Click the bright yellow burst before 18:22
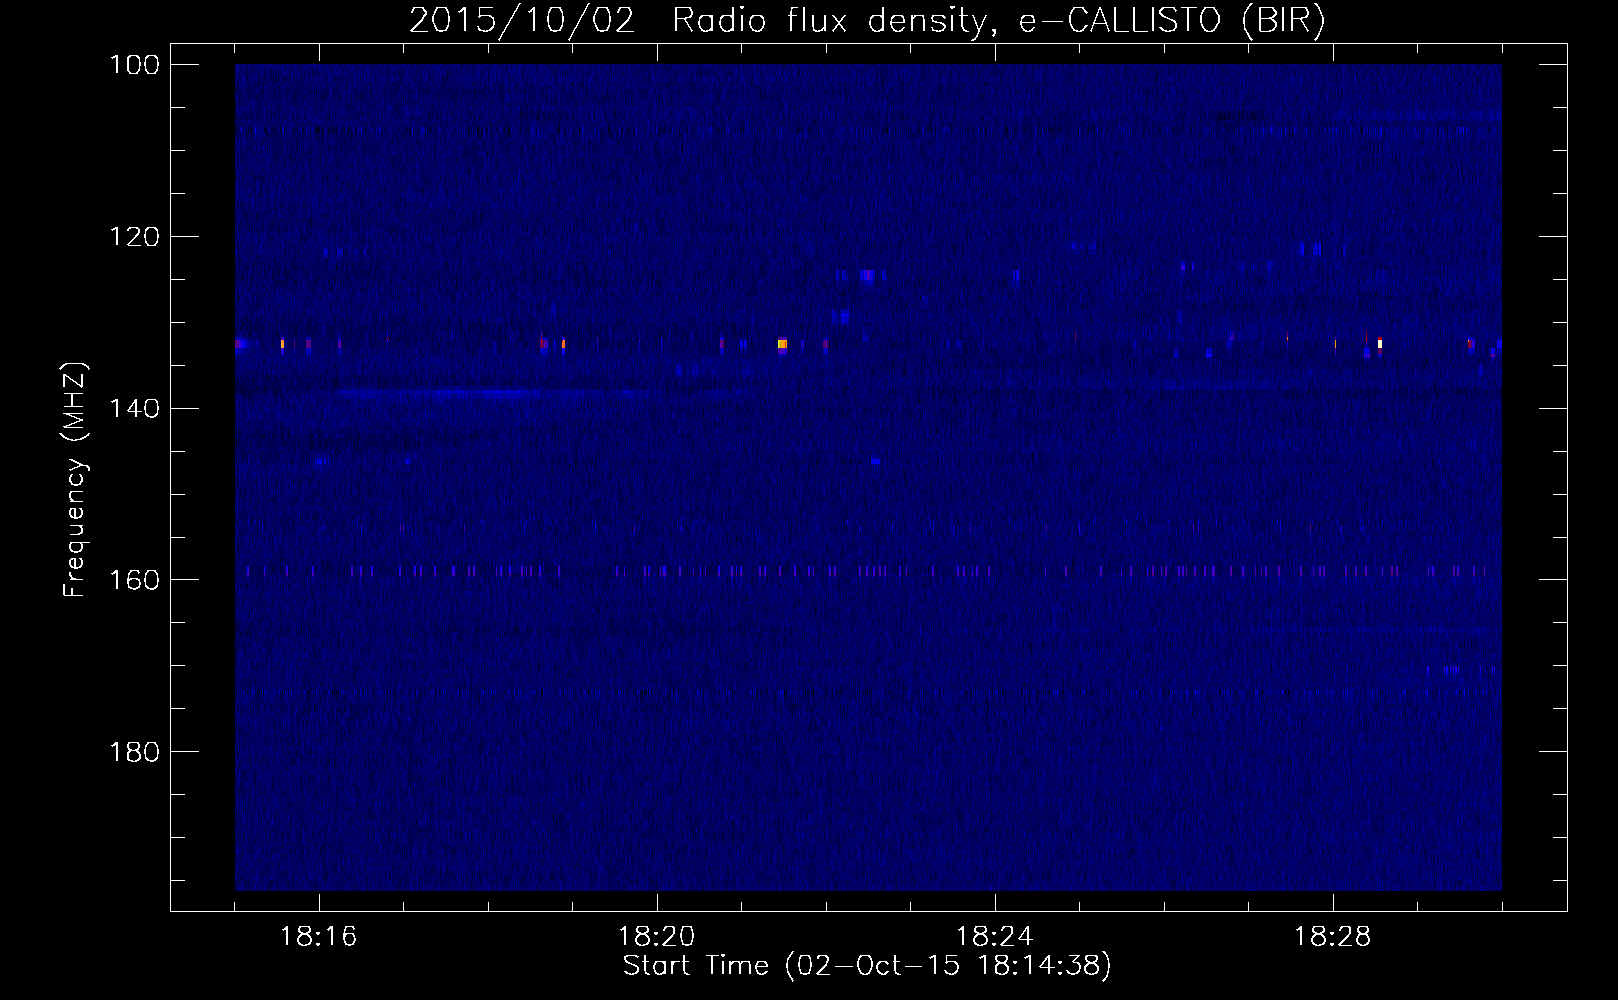The image size is (1618, 1000). pos(782,344)
